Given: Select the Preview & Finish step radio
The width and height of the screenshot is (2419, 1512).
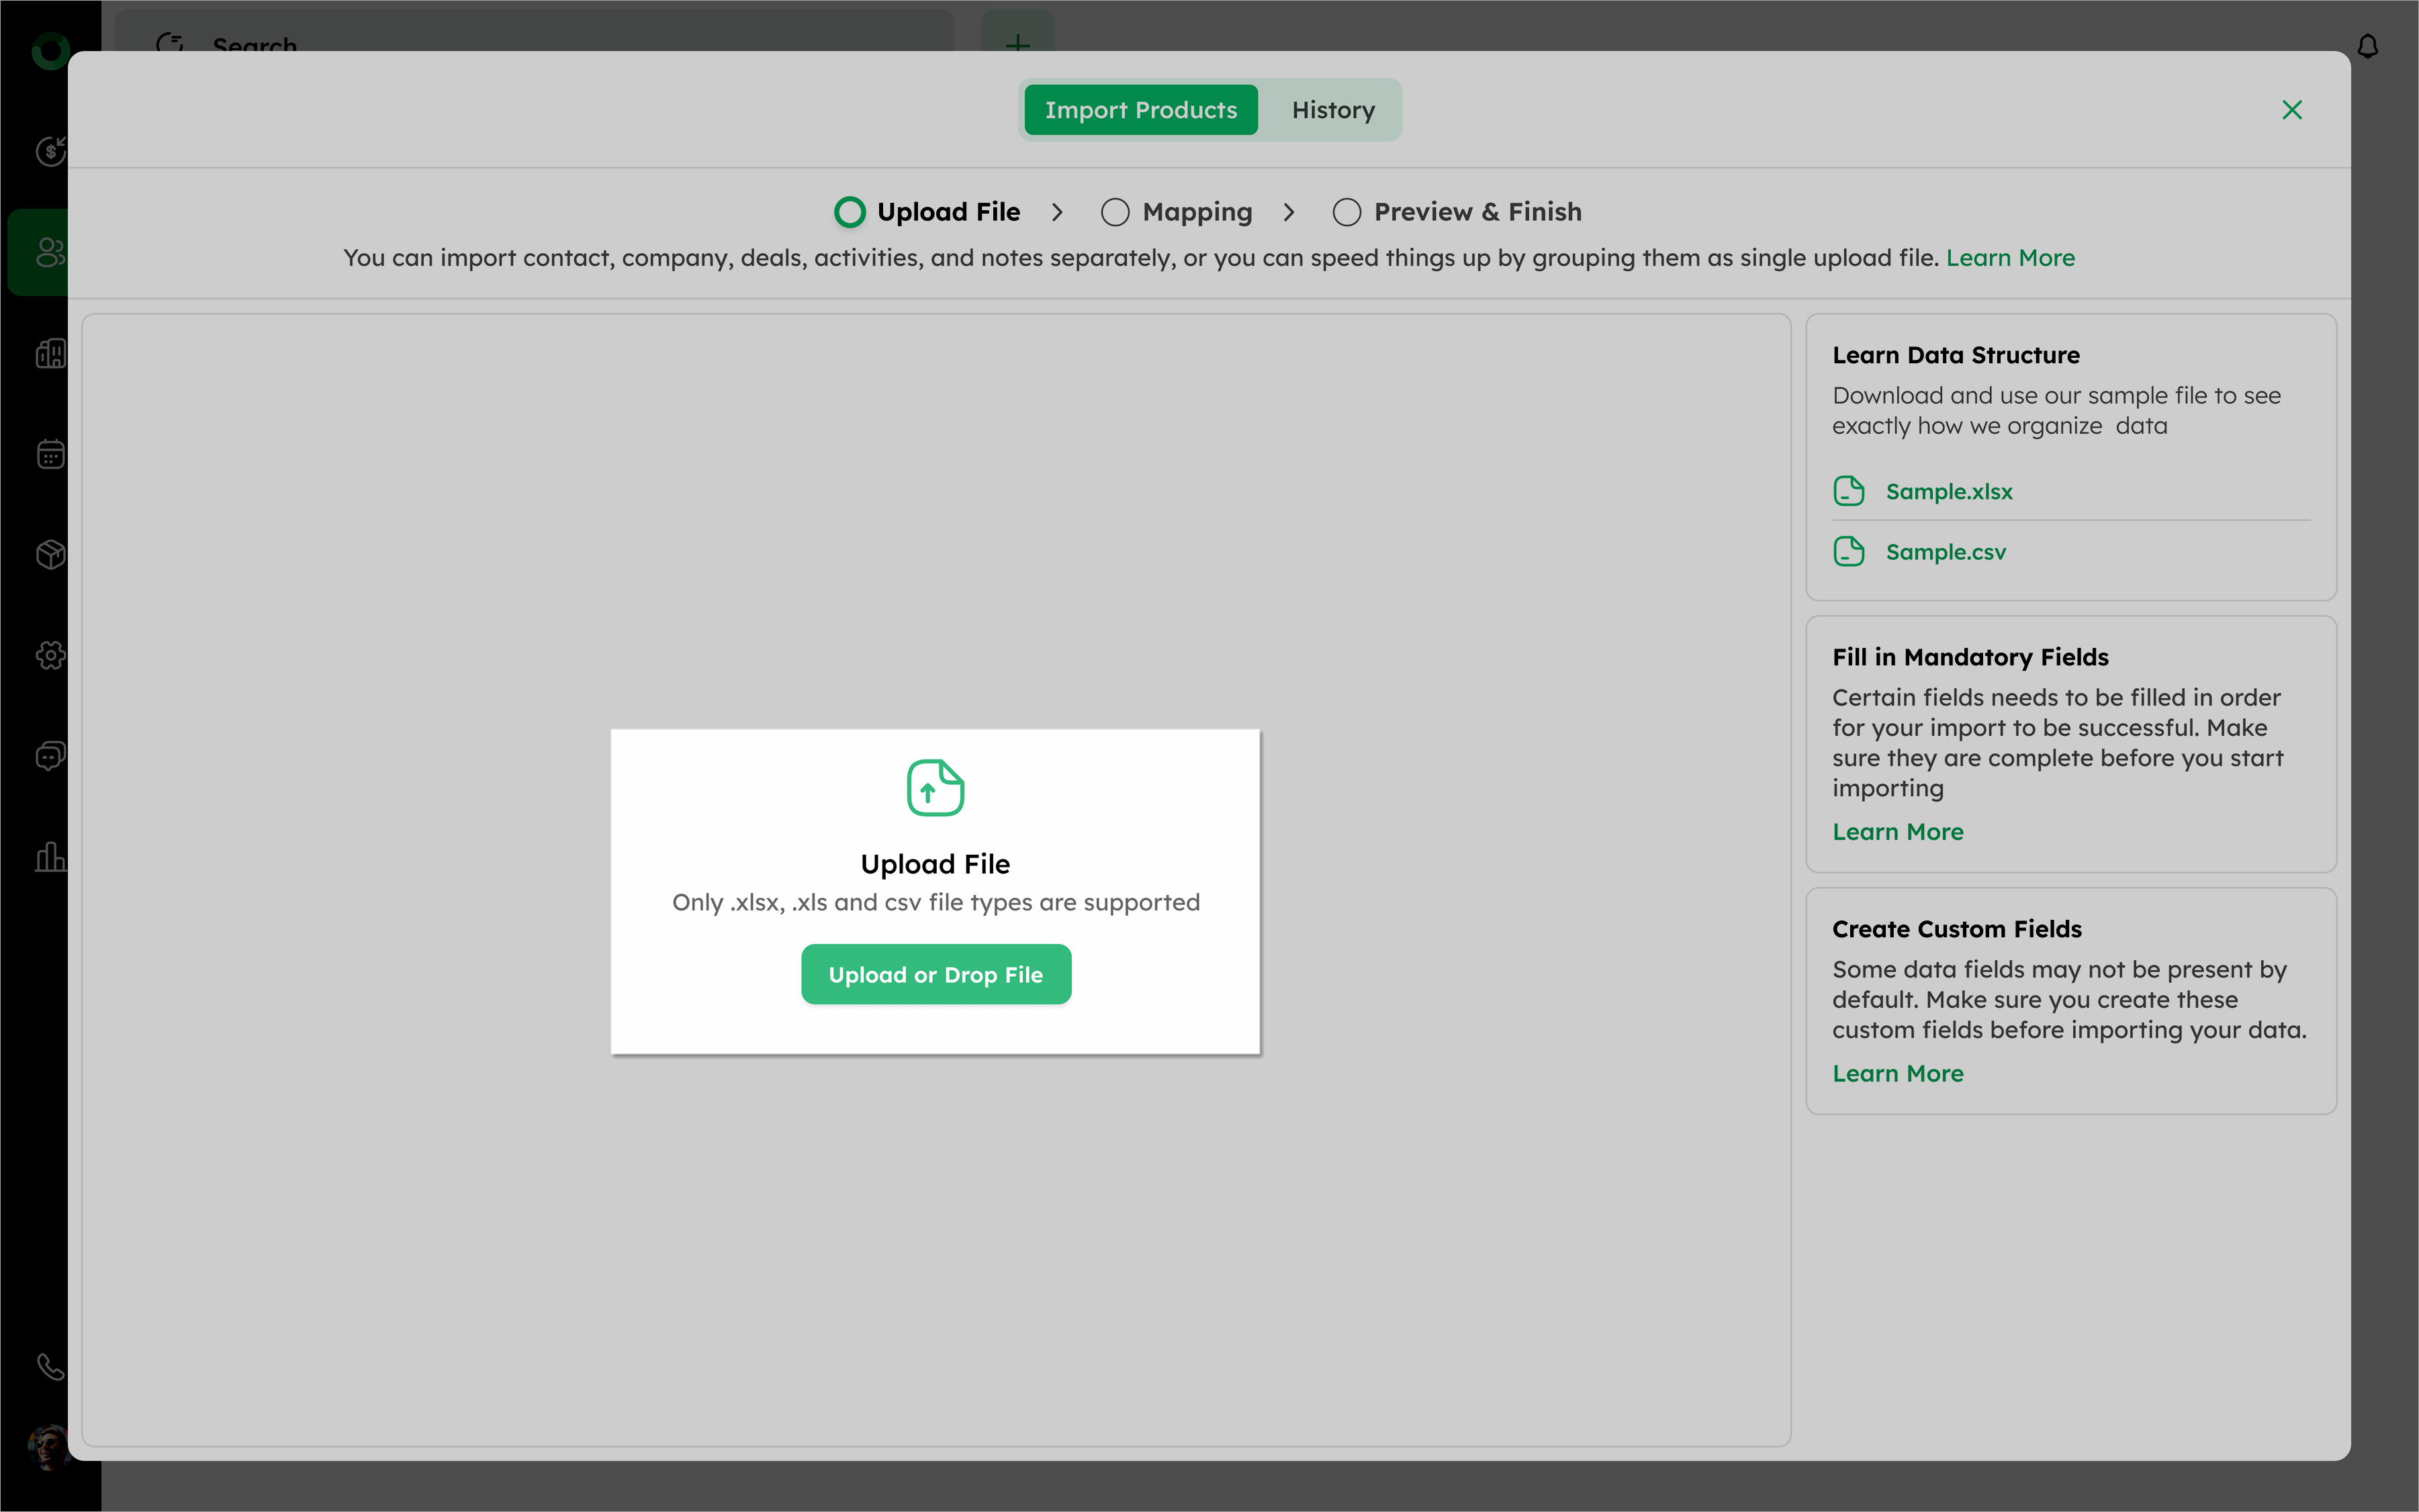Looking at the screenshot, I should tap(1346, 212).
